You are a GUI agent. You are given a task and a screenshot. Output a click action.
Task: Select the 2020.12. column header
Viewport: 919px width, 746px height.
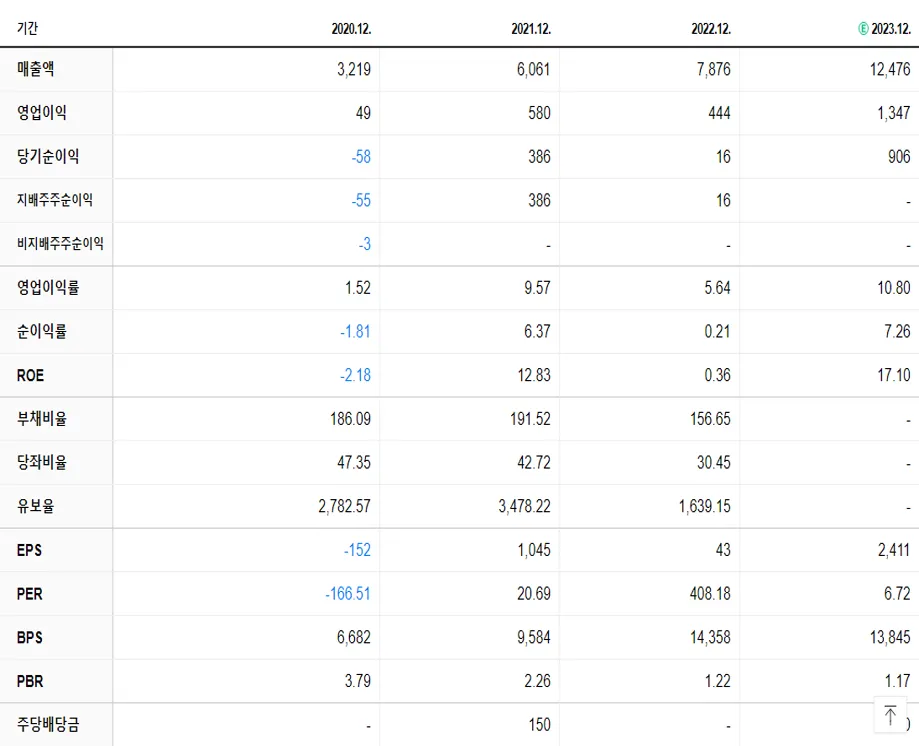352,29
